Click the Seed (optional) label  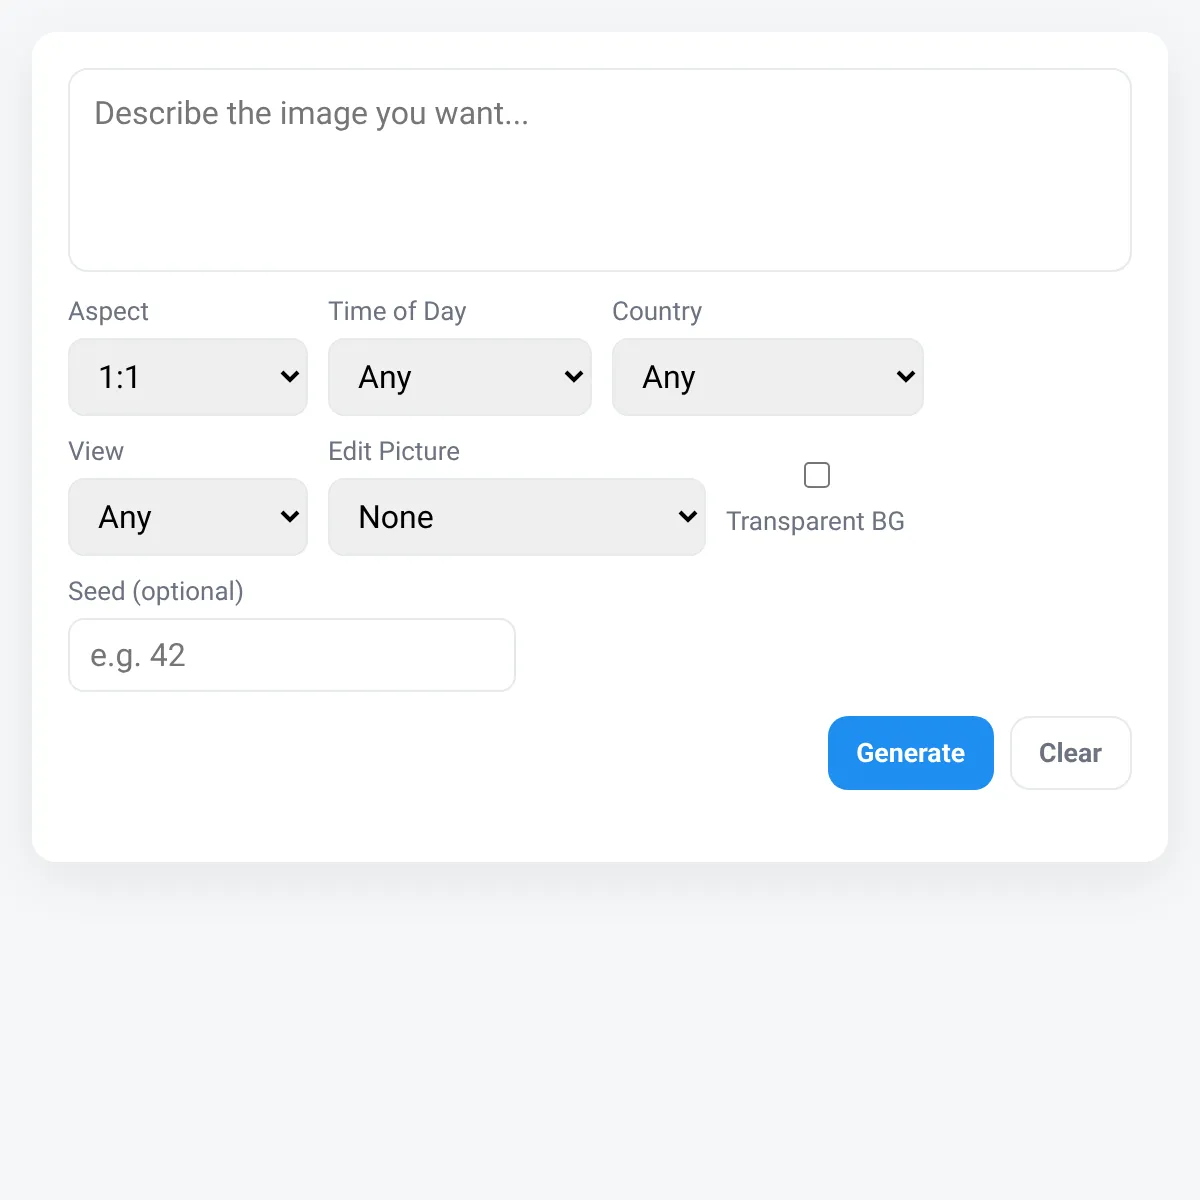pyautogui.click(x=156, y=591)
